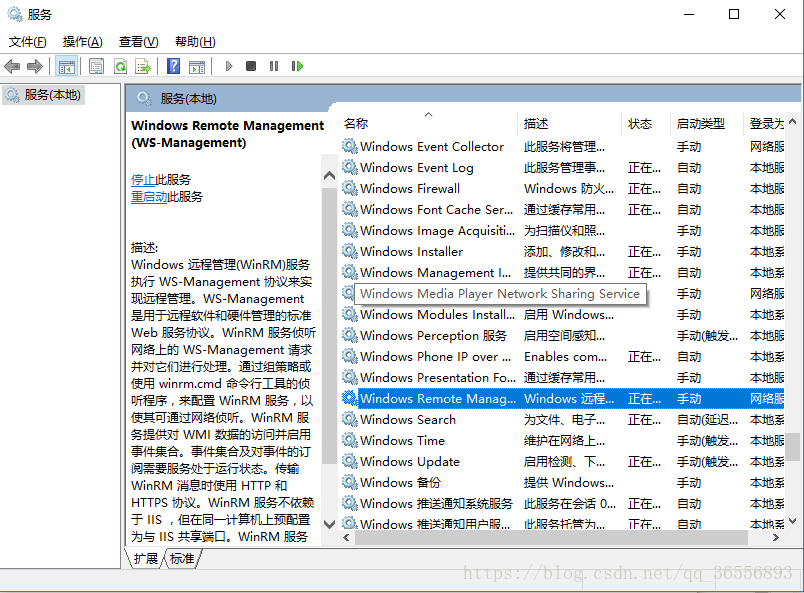Select Windows Presentation Fo... row
Viewport: 804px width, 593px height.
tap(562, 378)
